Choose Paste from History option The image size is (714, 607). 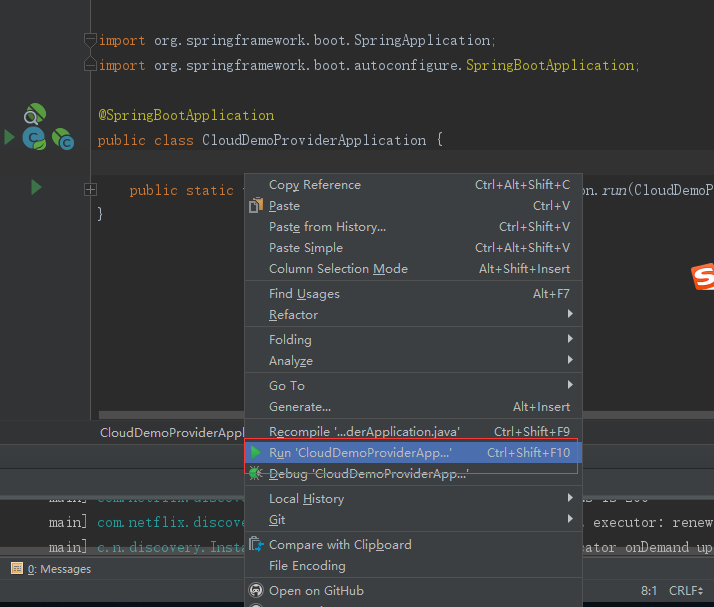click(x=413, y=226)
